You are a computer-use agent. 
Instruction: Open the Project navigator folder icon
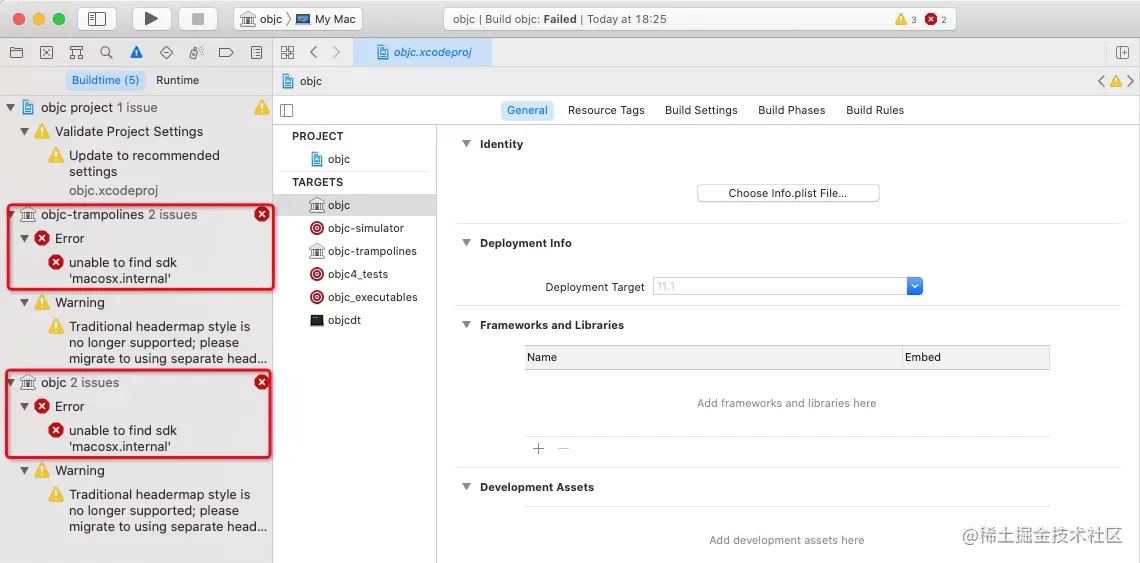pos(16,52)
